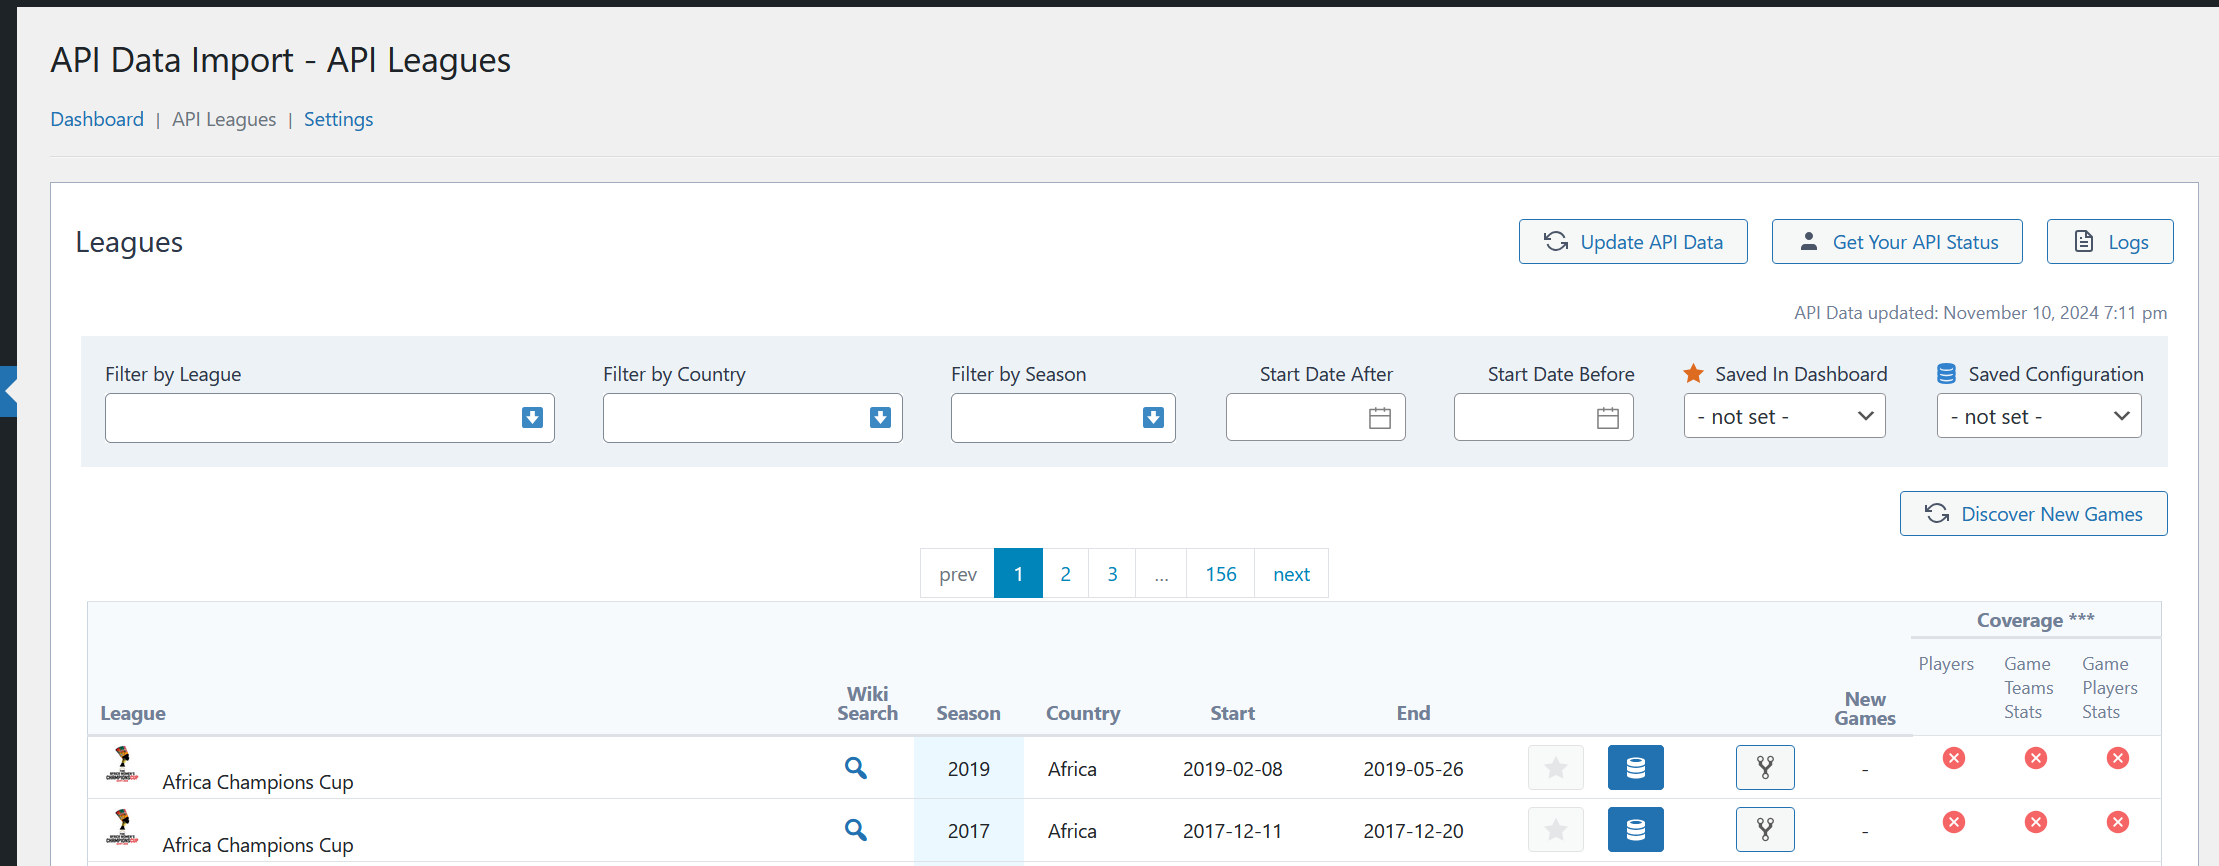Image resolution: width=2219 pixels, height=866 pixels.
Task: Click the orange star beside Saved In Dashboard
Action: coord(1693,374)
